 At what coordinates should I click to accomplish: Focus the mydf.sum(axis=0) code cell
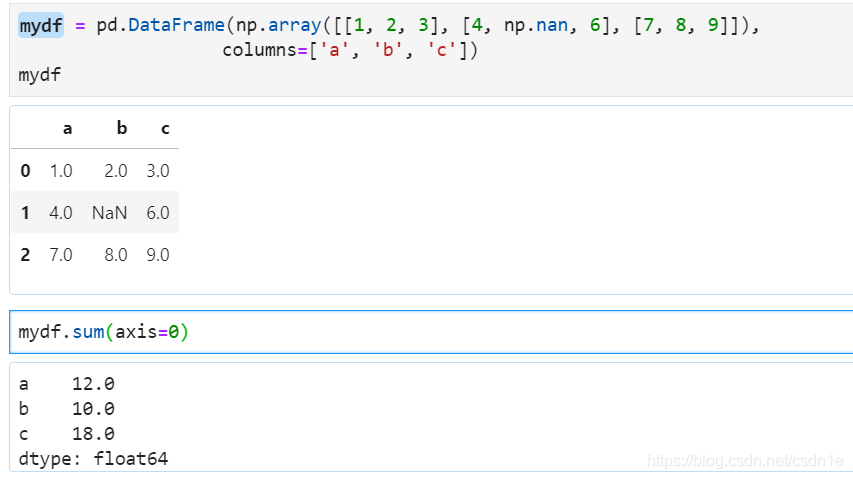click(431, 332)
